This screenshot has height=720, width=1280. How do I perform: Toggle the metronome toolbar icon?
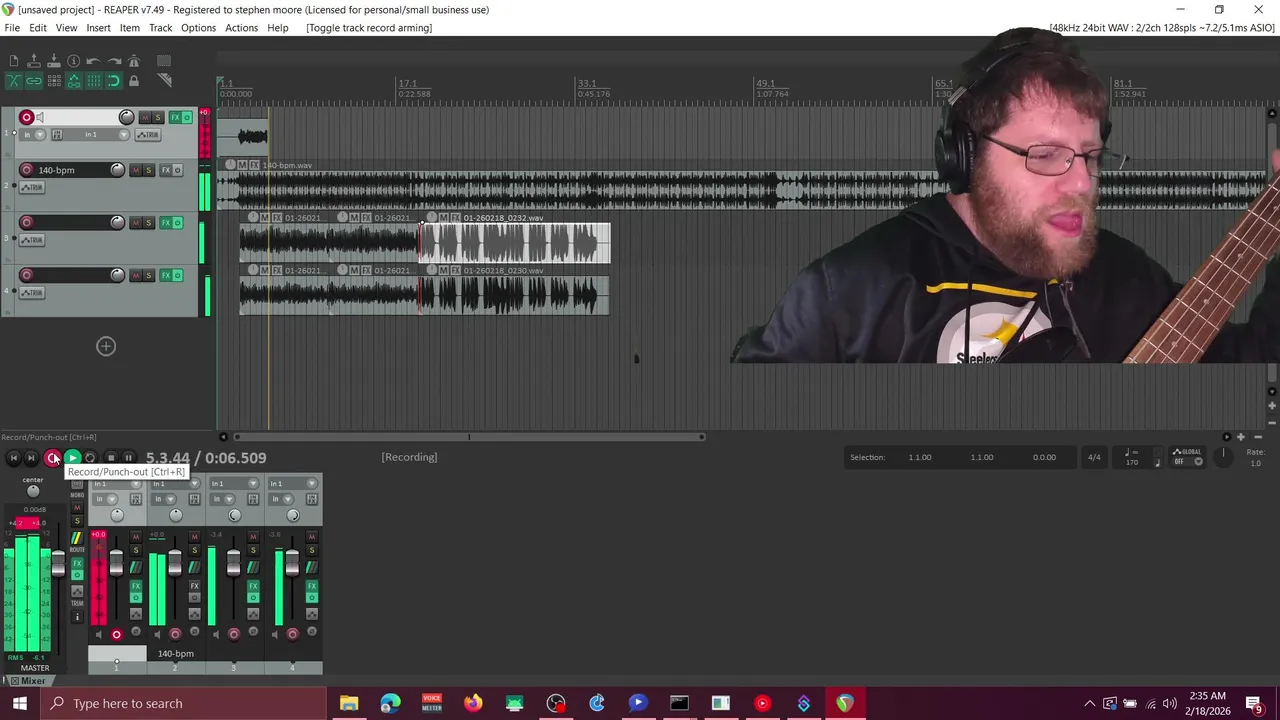[x=134, y=61]
